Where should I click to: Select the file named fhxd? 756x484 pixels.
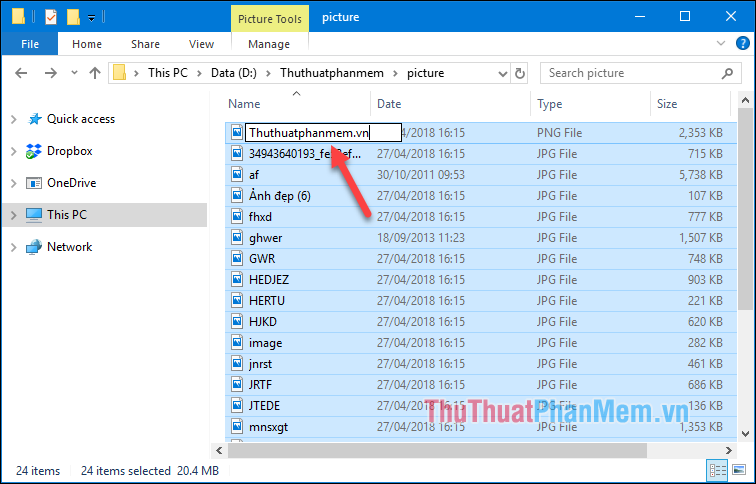tap(260, 217)
